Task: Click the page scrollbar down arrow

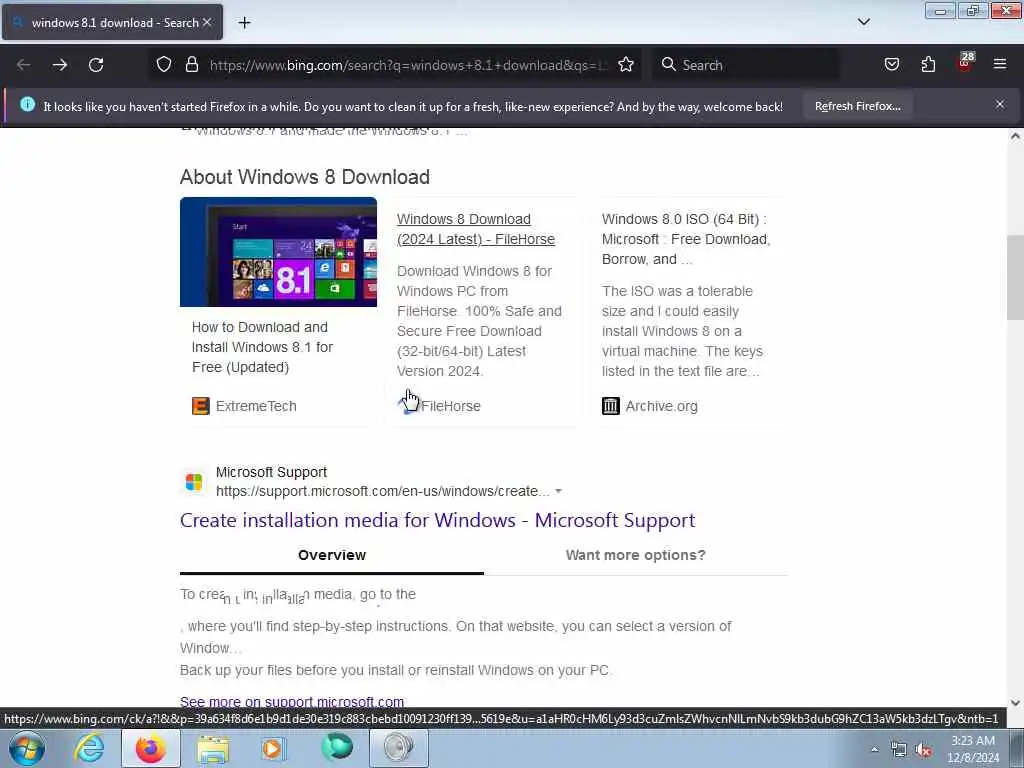Action: click(1015, 703)
